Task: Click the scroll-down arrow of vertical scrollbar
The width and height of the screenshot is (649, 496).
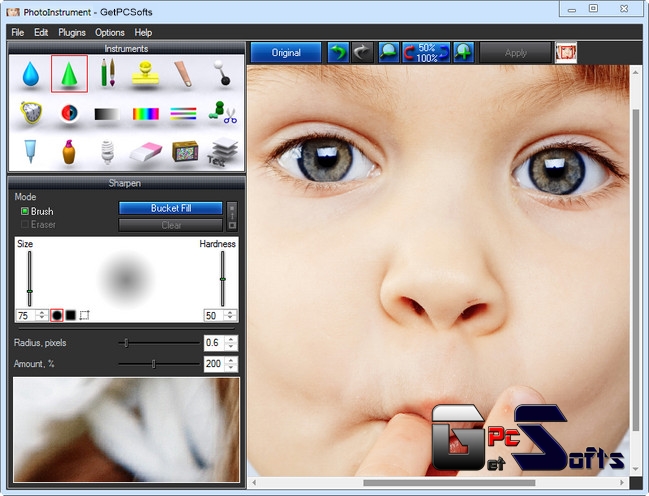Action: point(636,470)
